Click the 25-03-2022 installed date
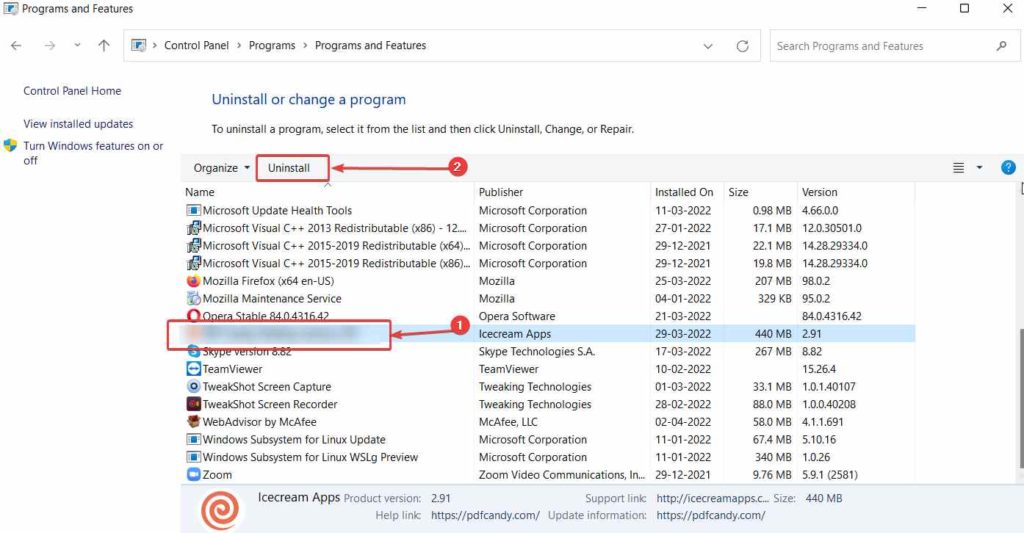Image resolution: width=1024 pixels, height=533 pixels. (x=683, y=281)
